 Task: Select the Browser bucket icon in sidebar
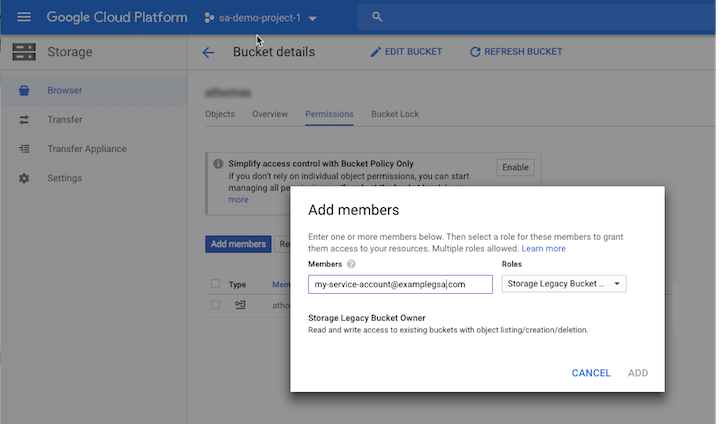click(x=24, y=90)
